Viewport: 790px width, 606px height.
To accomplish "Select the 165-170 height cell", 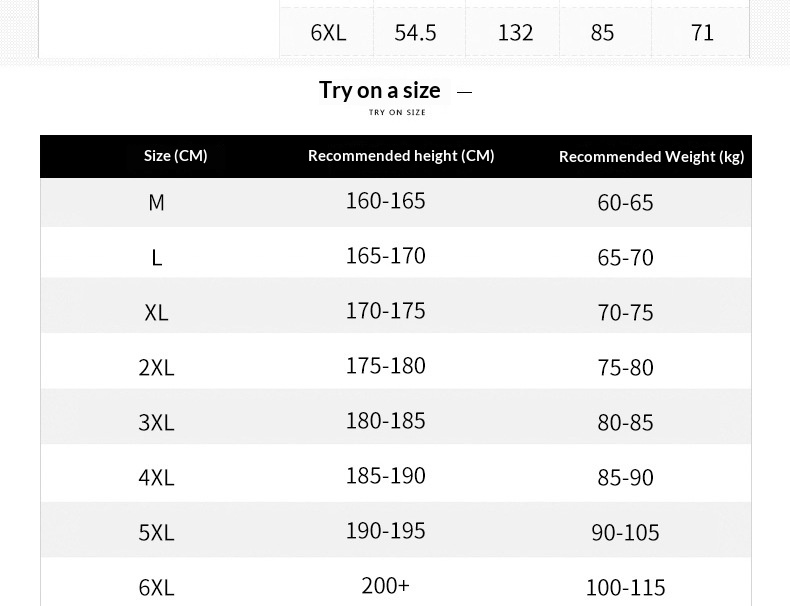I will 385,256.
